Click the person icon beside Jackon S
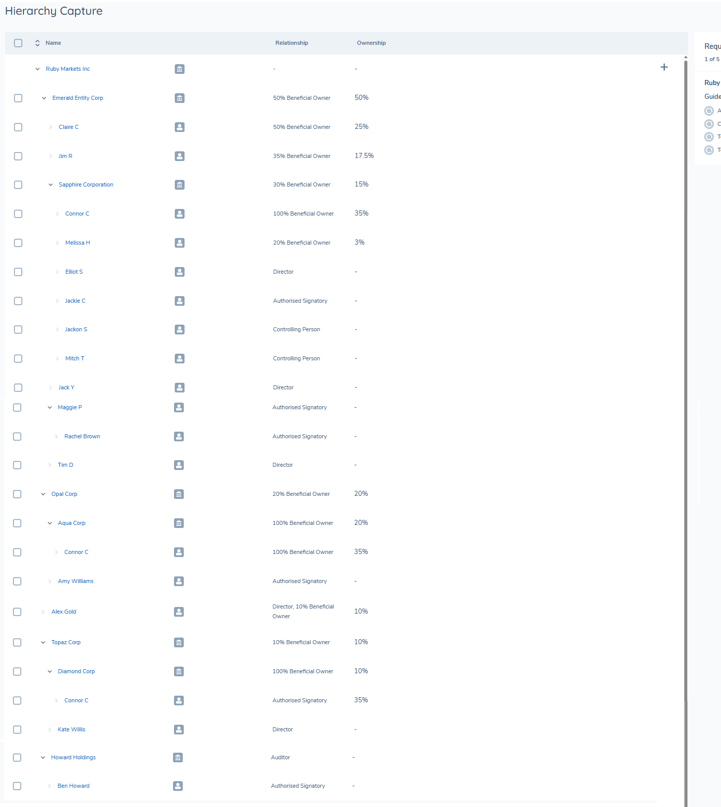This screenshot has height=807, width=721. click(x=179, y=329)
